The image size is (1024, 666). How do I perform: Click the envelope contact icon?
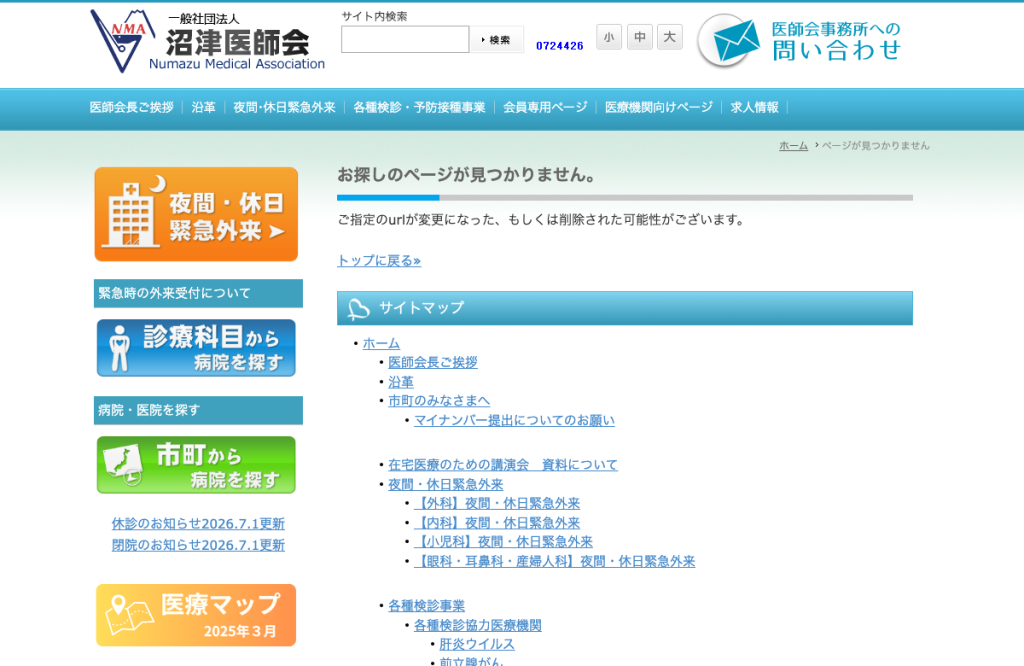tap(729, 40)
